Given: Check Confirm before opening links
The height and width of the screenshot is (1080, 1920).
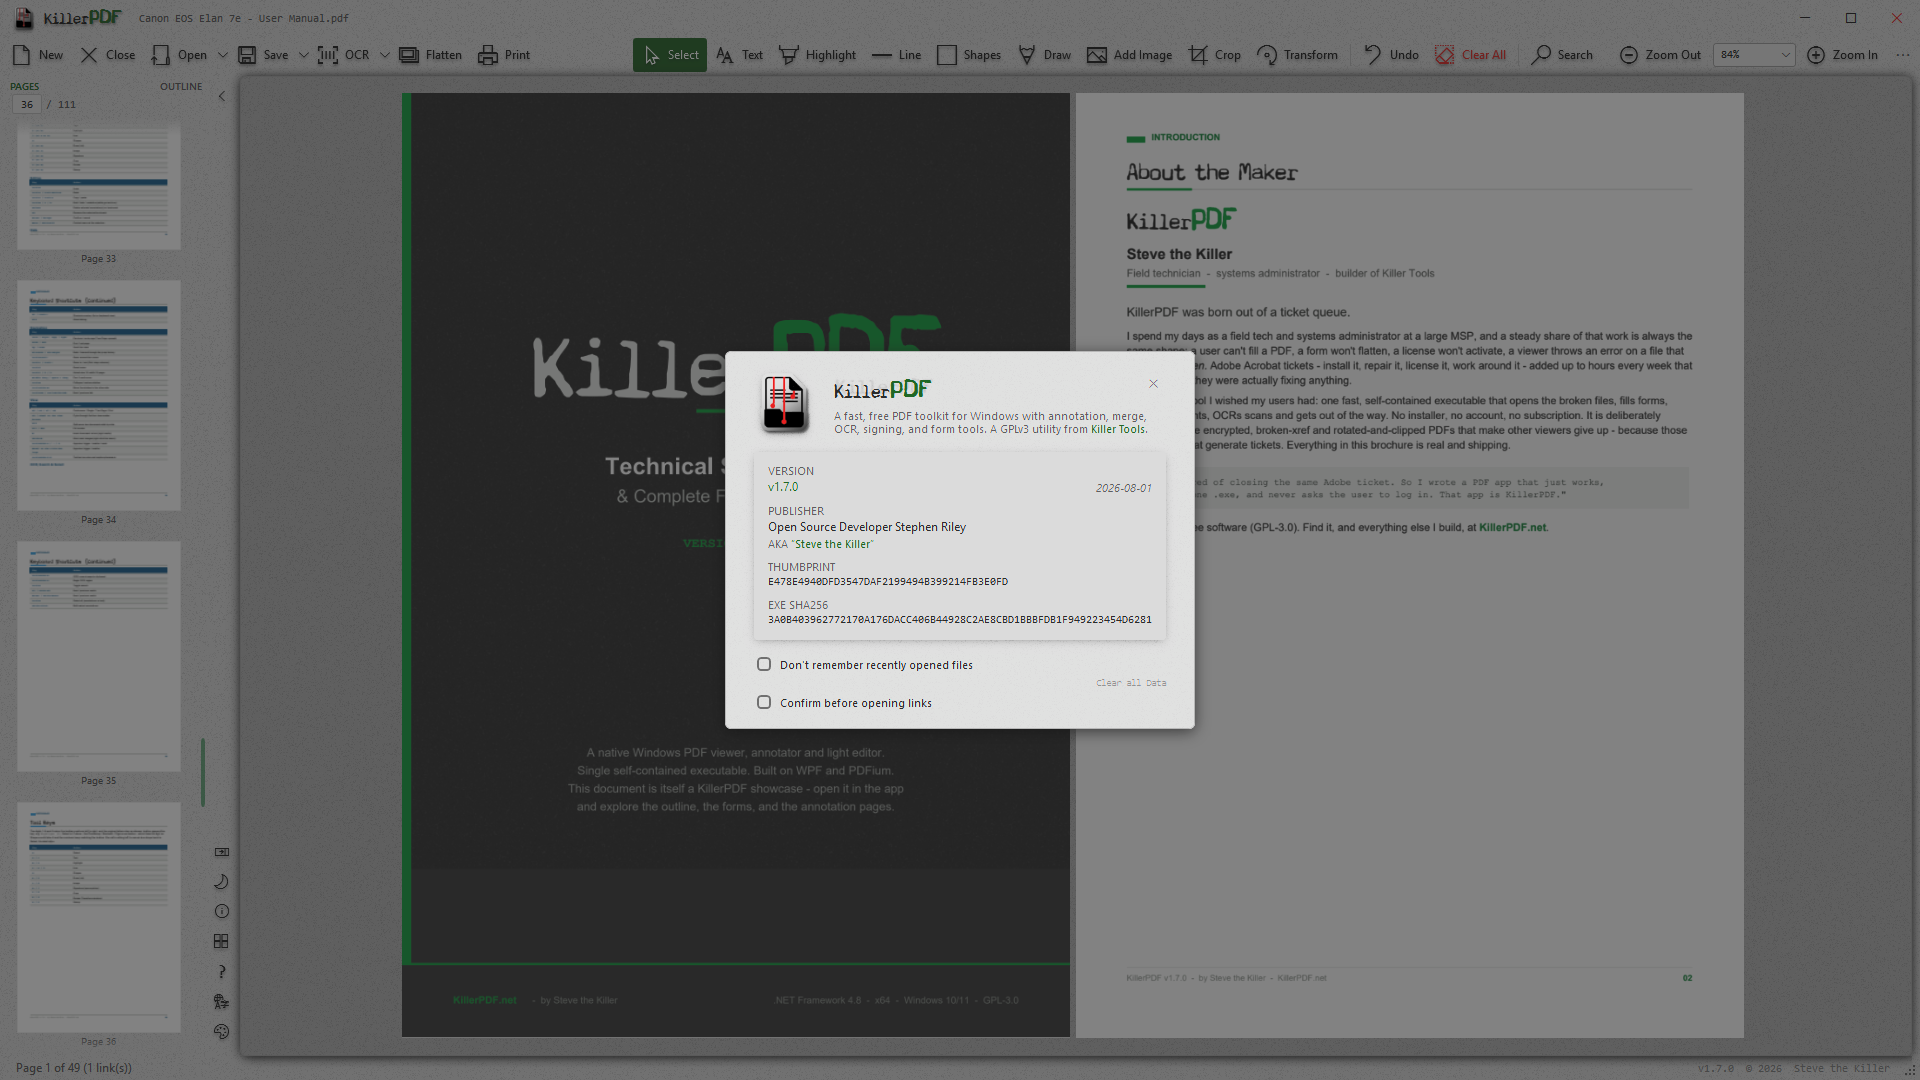Looking at the screenshot, I should 764,702.
